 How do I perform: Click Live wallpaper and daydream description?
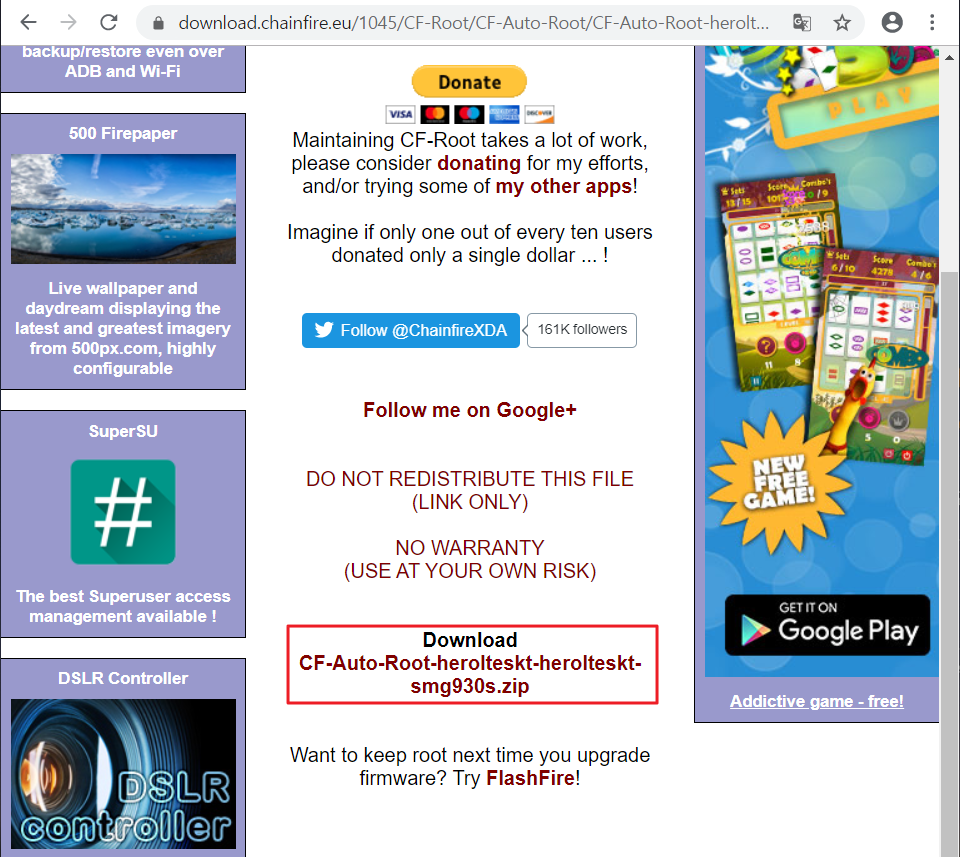click(x=123, y=329)
